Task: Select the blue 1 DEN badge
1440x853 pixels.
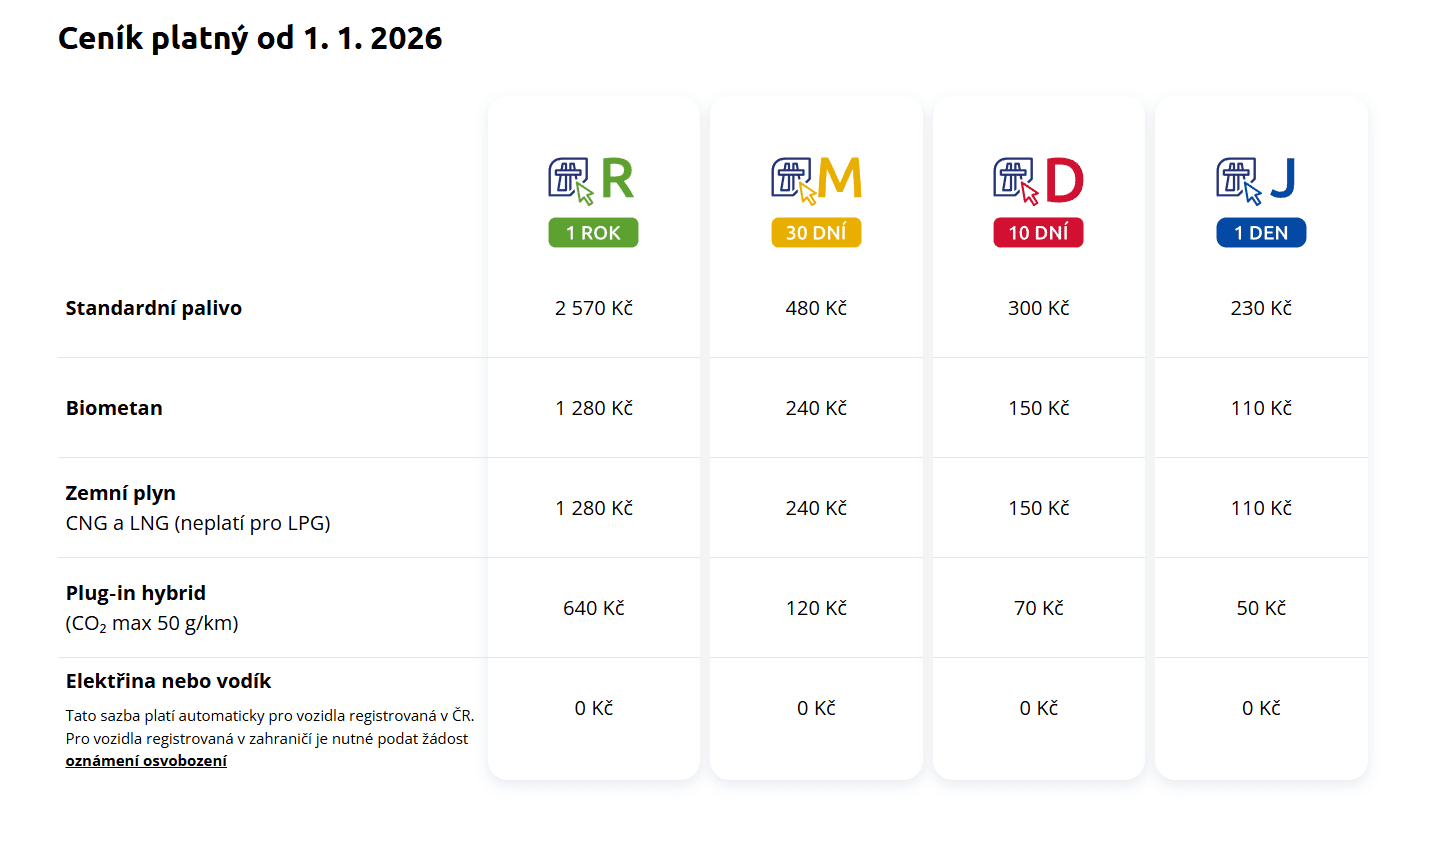Action: tap(1261, 233)
